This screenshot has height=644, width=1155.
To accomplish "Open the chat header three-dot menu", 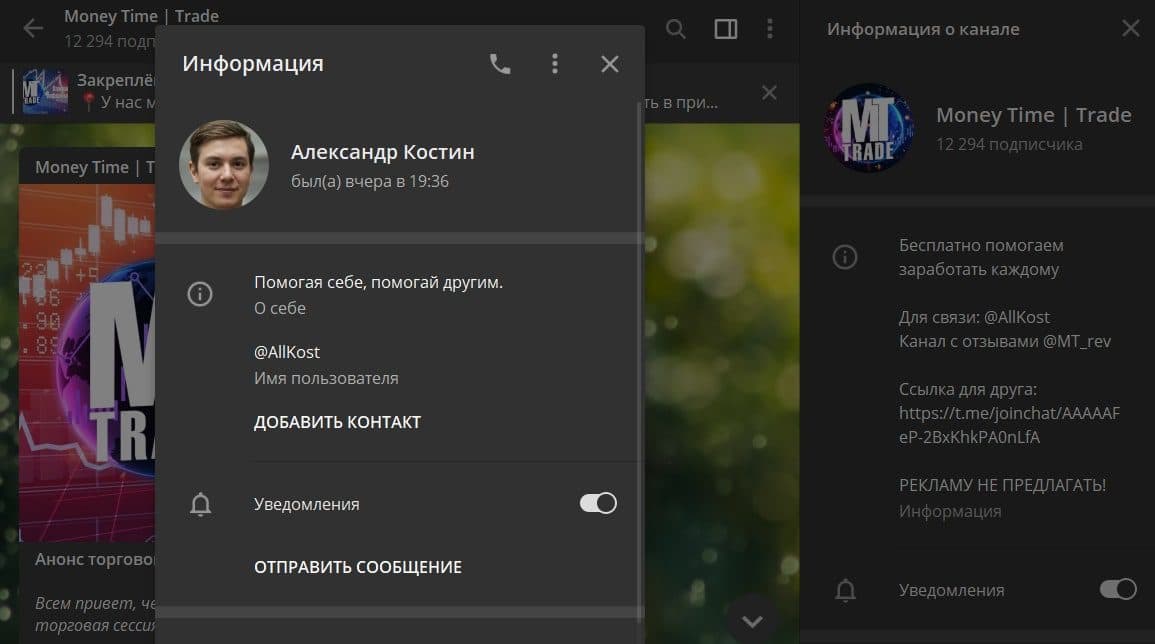I will pos(770,29).
